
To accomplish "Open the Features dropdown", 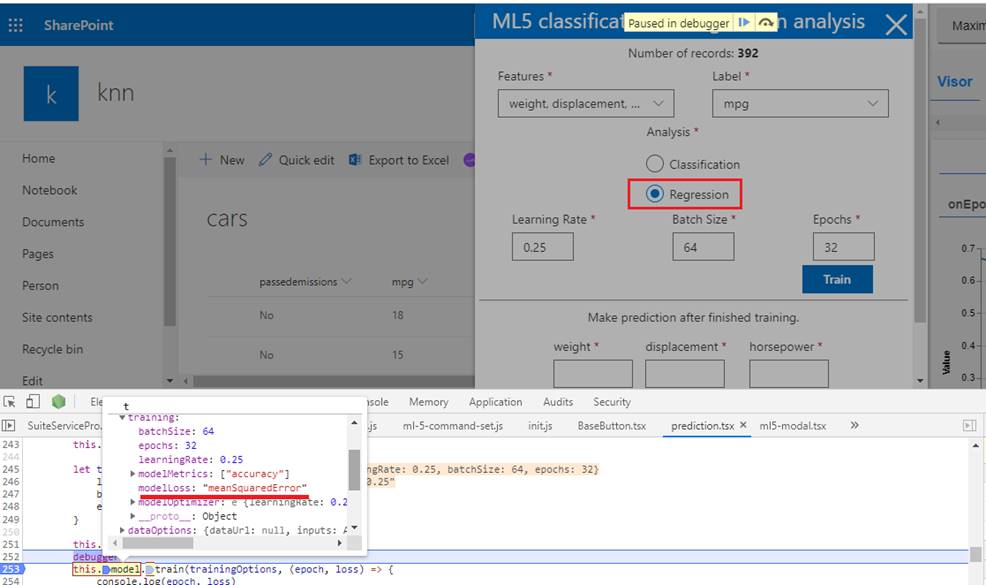I will pos(585,104).
